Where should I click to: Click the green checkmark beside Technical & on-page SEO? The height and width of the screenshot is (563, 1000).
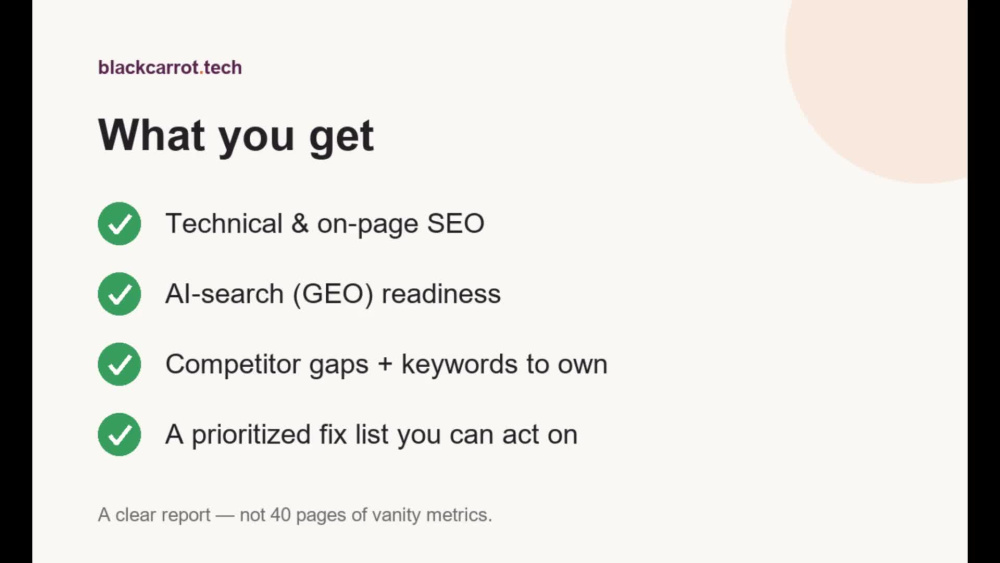pos(119,224)
